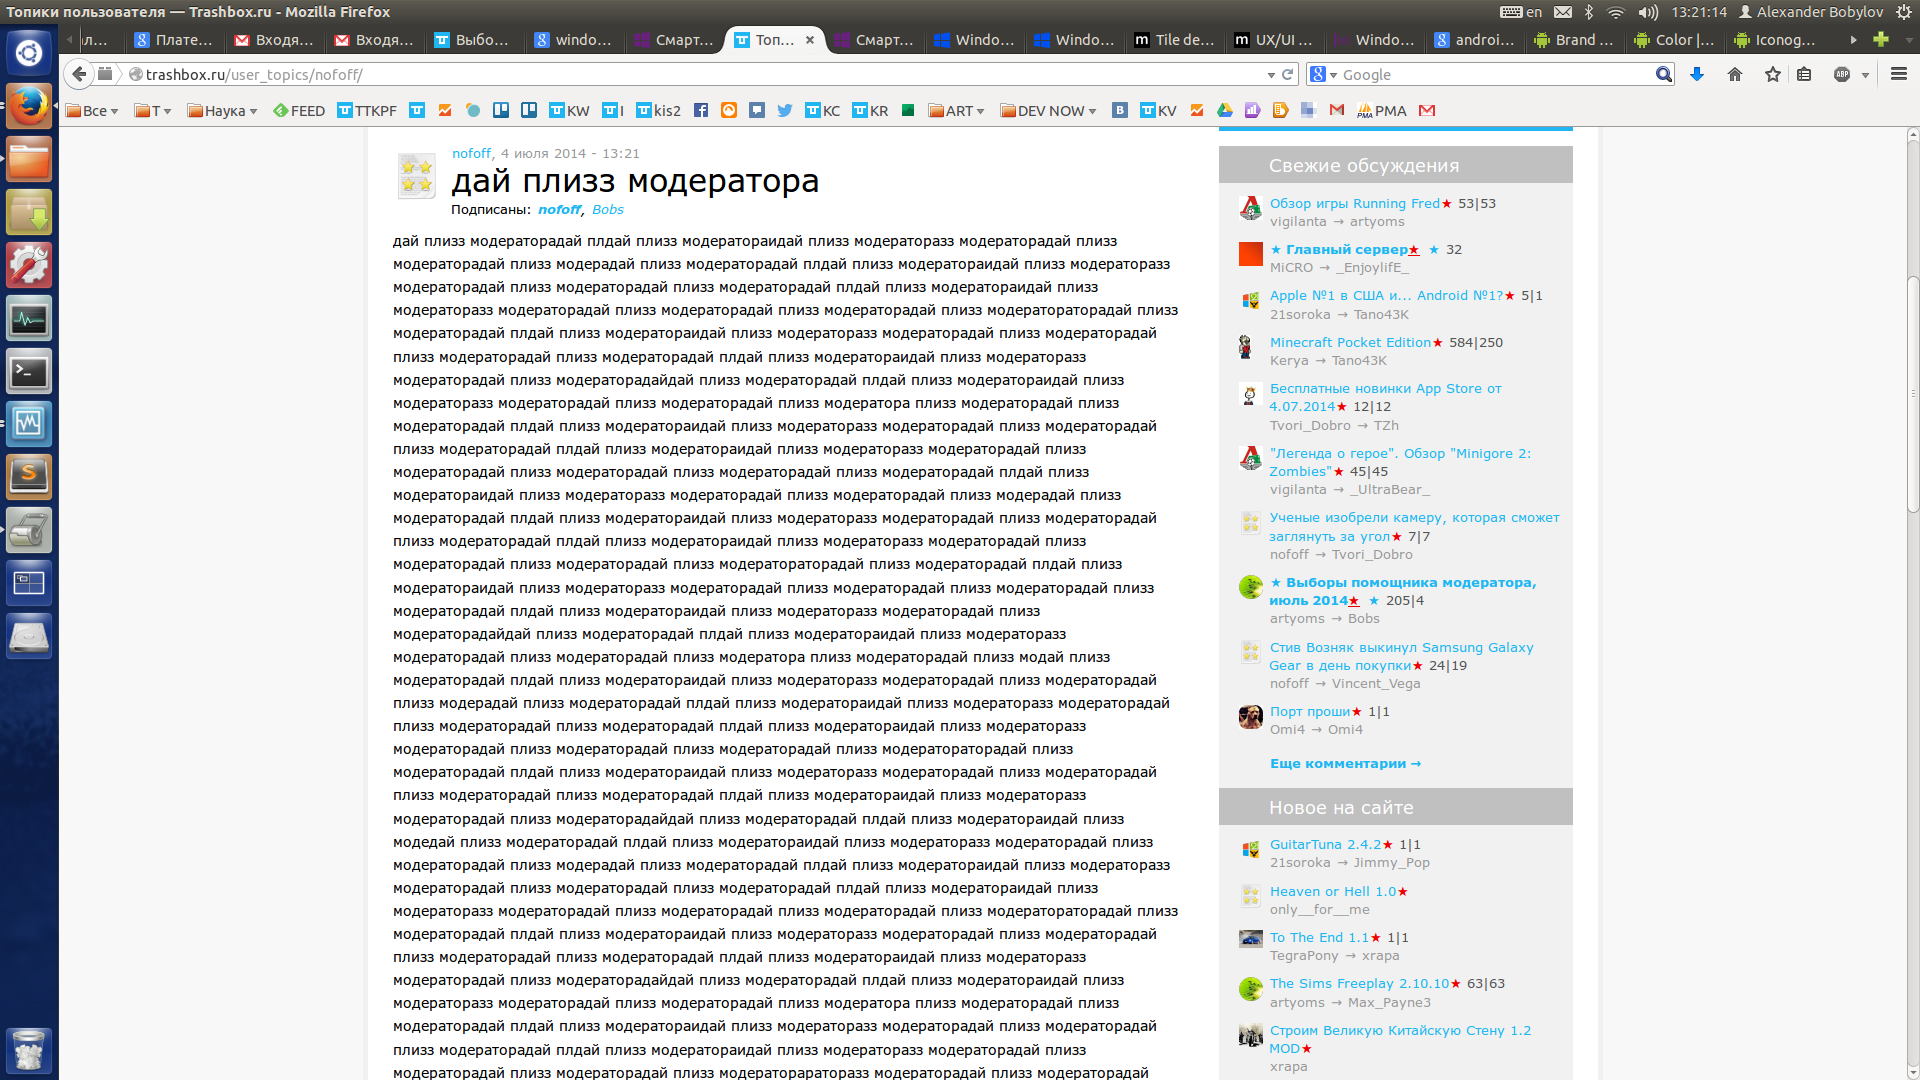
Task: Click the Adblock Plus ABP icon
Action: point(1842,74)
